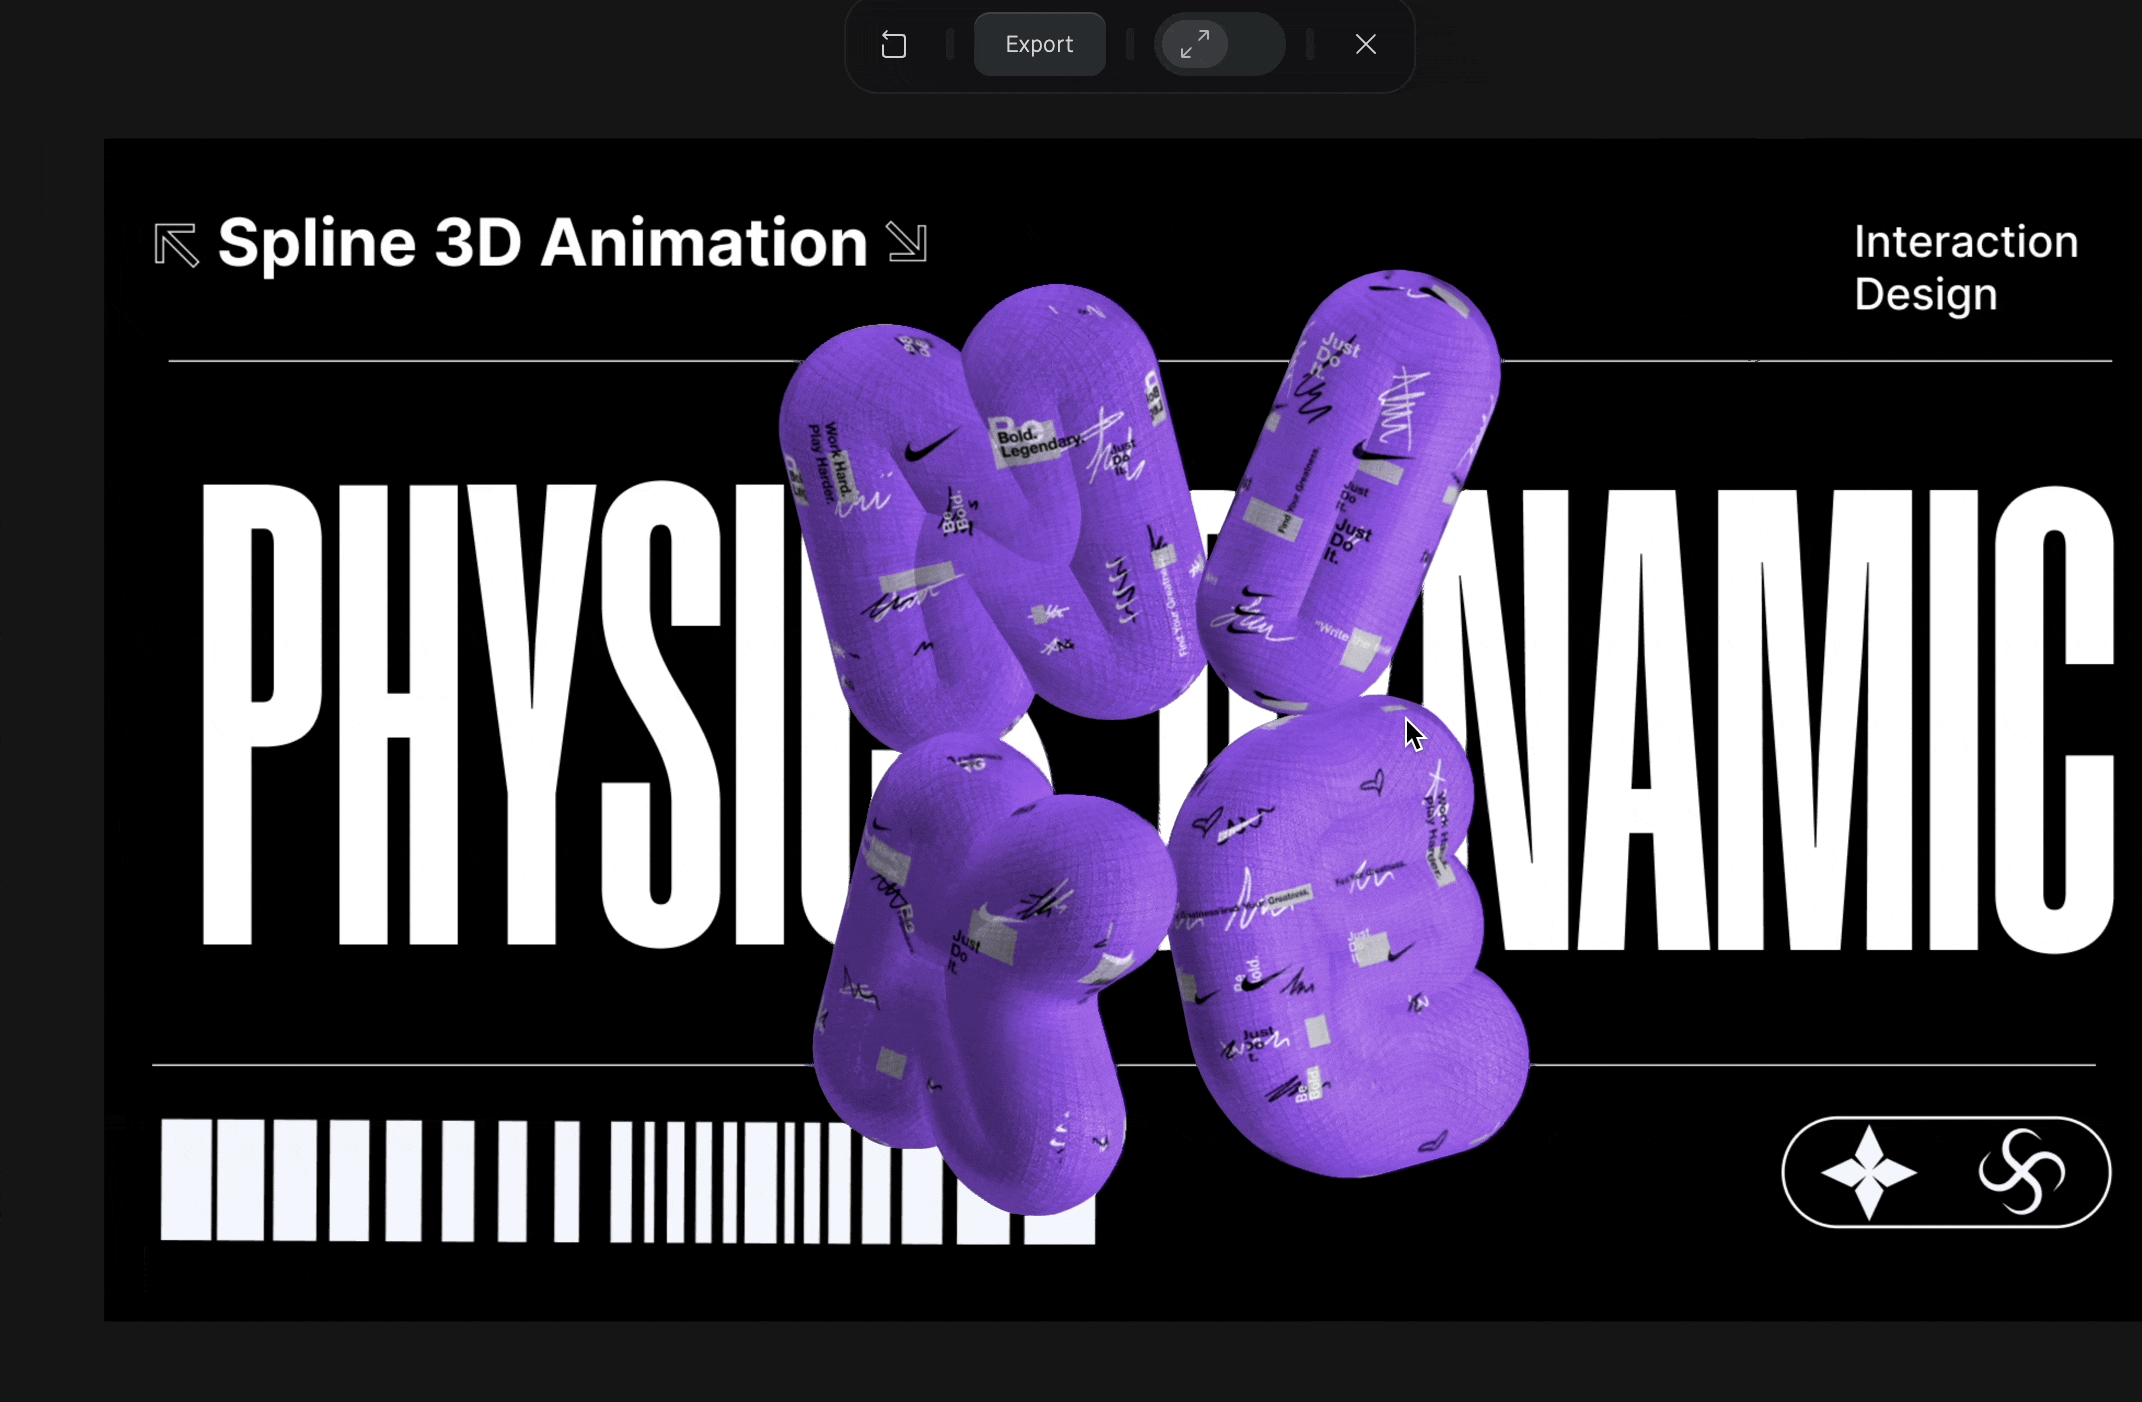This screenshot has height=1402, width=2142.
Task: Click the 'Spline 3D Animation' heading
Action: [542, 243]
